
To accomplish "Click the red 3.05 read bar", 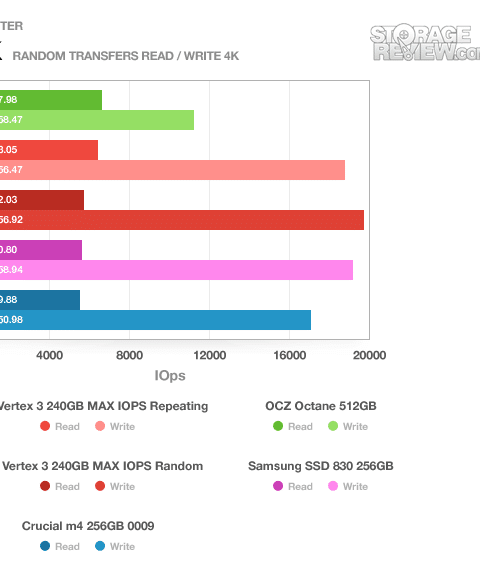I will (49, 150).
